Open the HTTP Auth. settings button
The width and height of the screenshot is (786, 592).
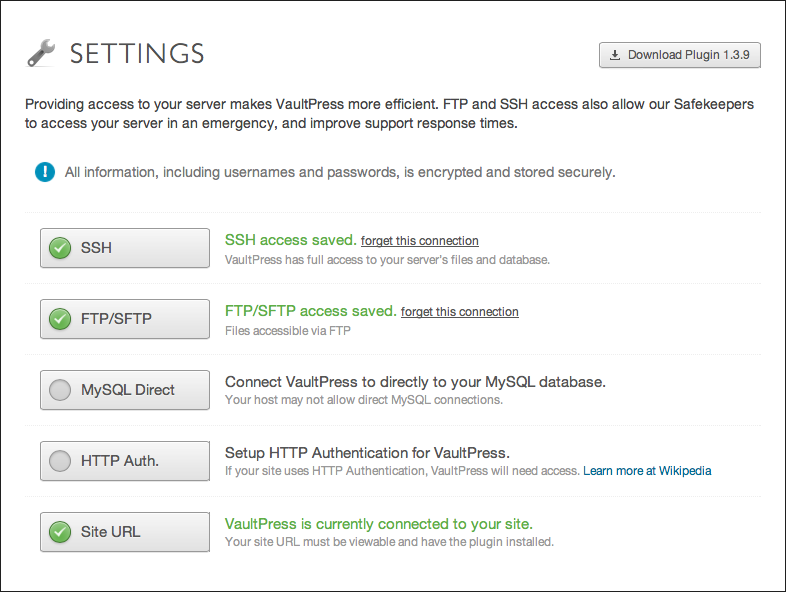click(125, 461)
